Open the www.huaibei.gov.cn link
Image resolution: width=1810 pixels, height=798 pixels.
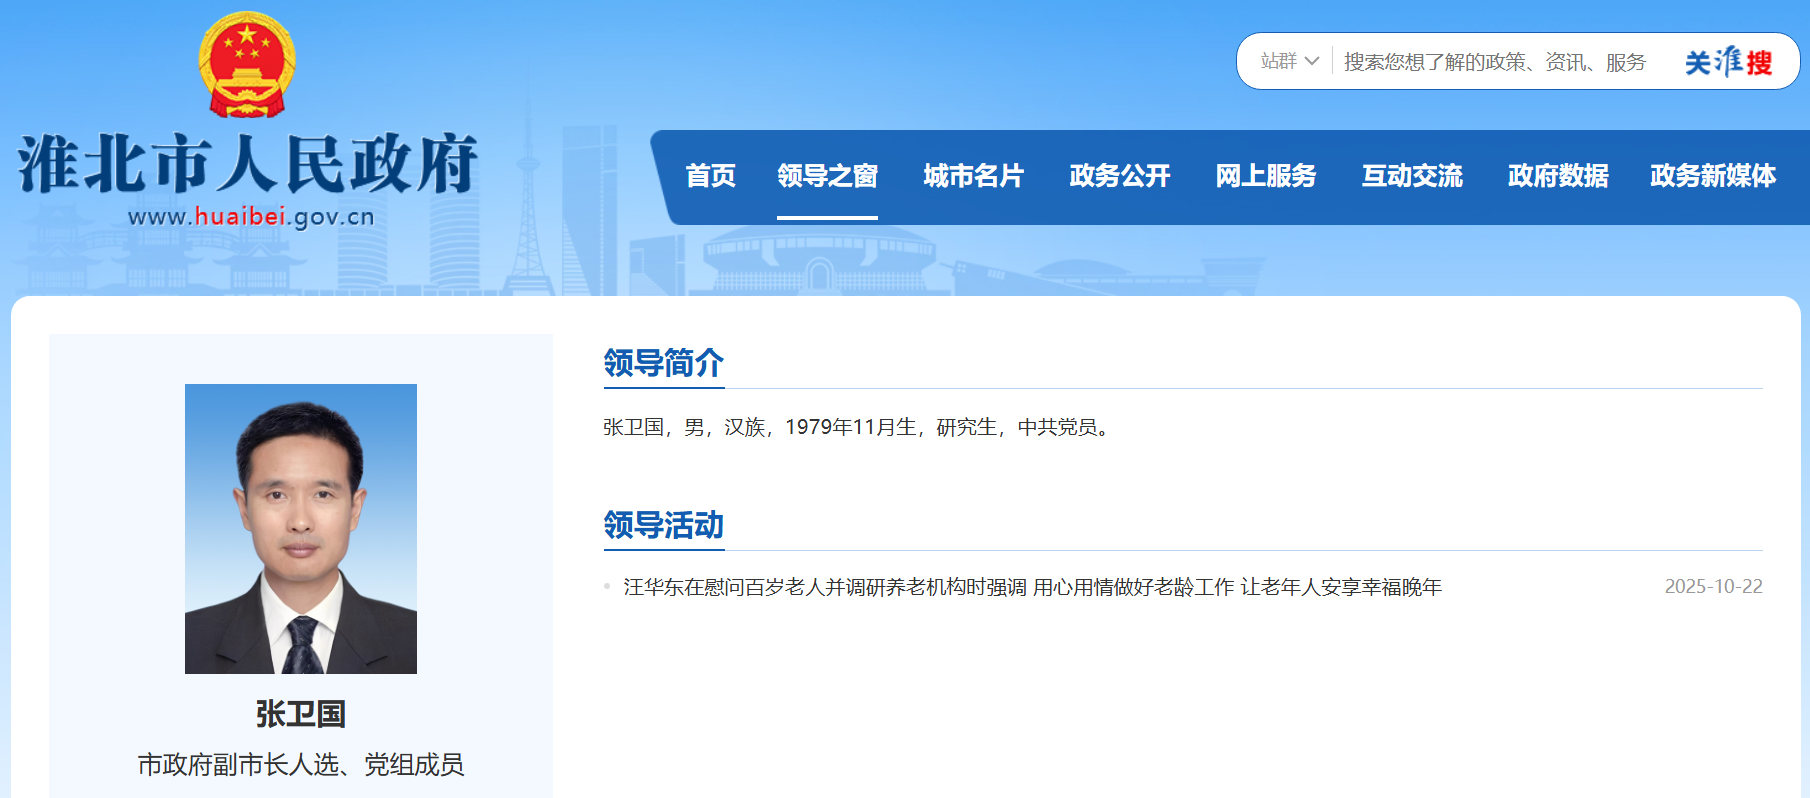[251, 216]
